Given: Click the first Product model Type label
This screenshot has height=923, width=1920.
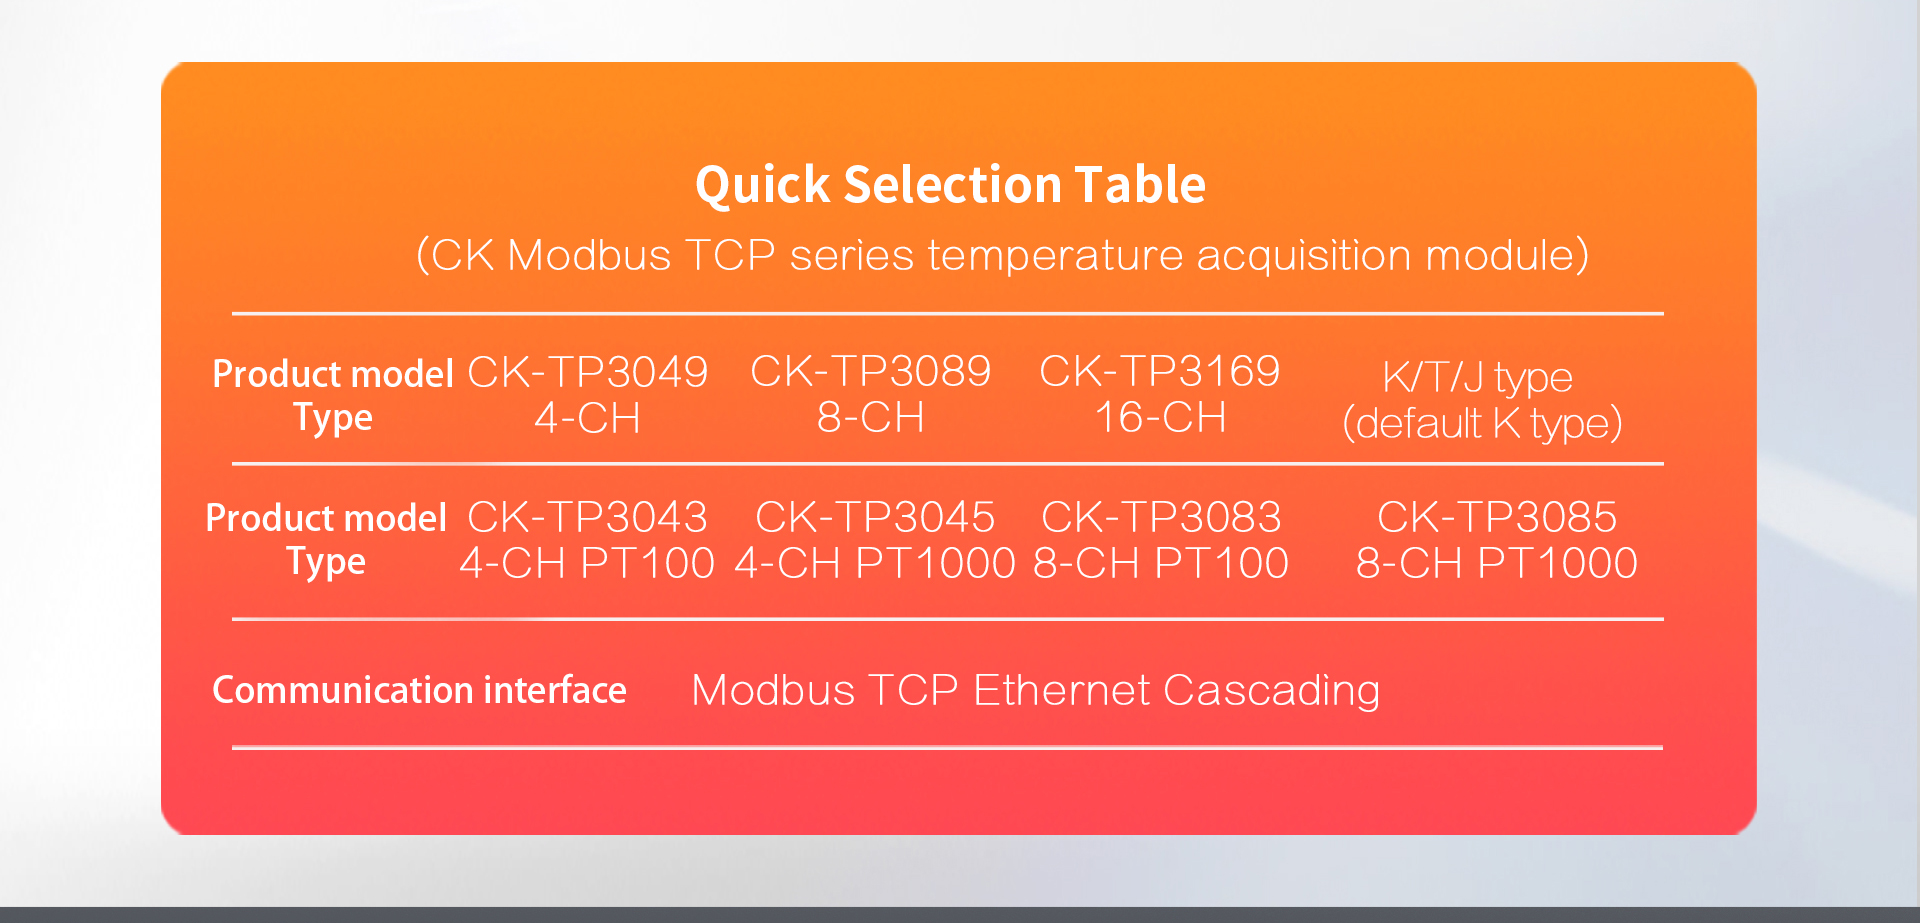Looking at the screenshot, I should pyautogui.click(x=333, y=395).
